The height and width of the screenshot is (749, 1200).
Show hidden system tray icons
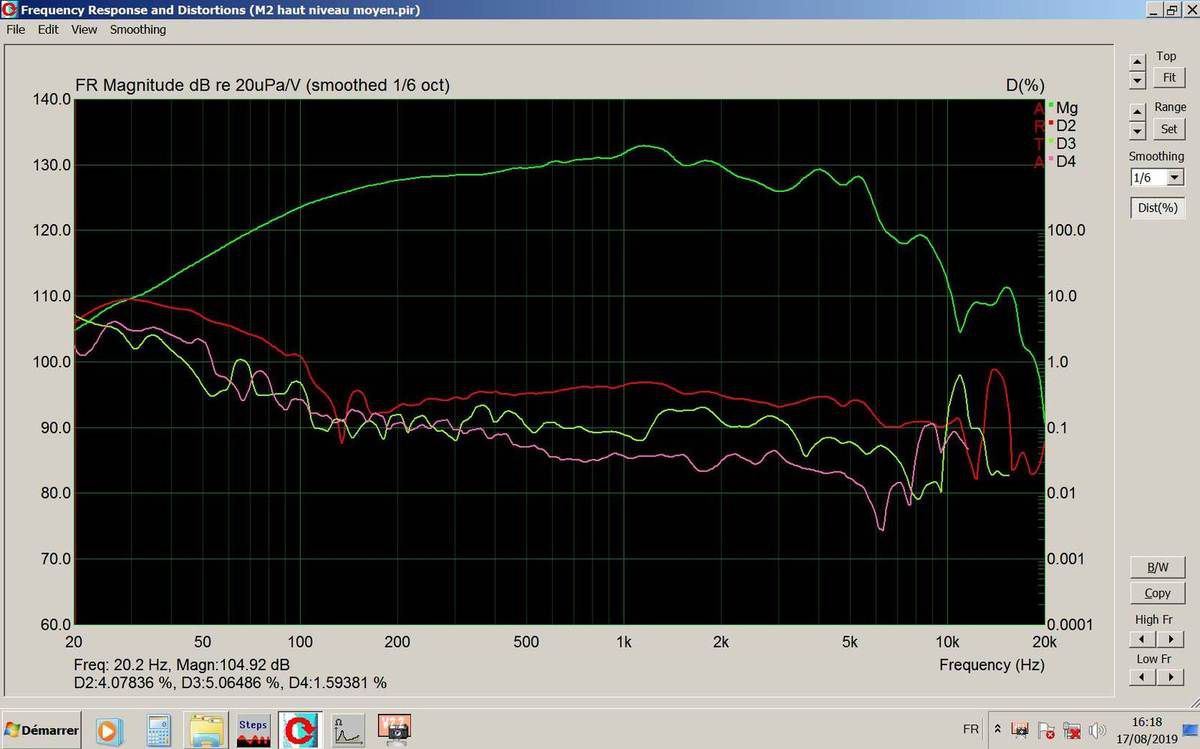point(997,730)
